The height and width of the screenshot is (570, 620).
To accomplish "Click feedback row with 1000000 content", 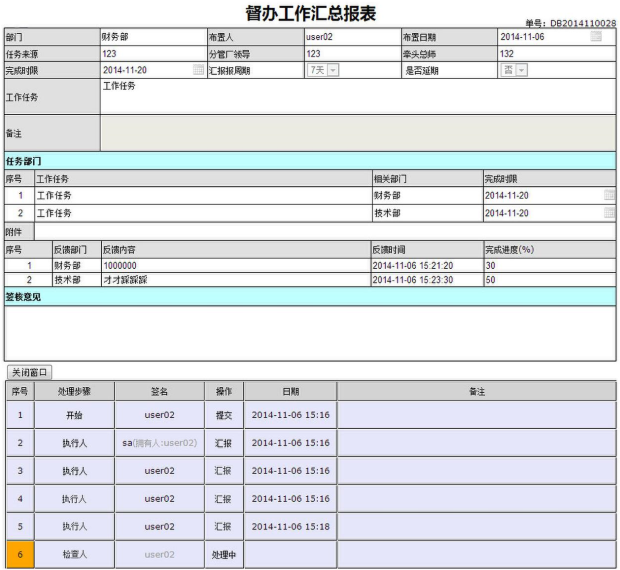I will [235, 267].
